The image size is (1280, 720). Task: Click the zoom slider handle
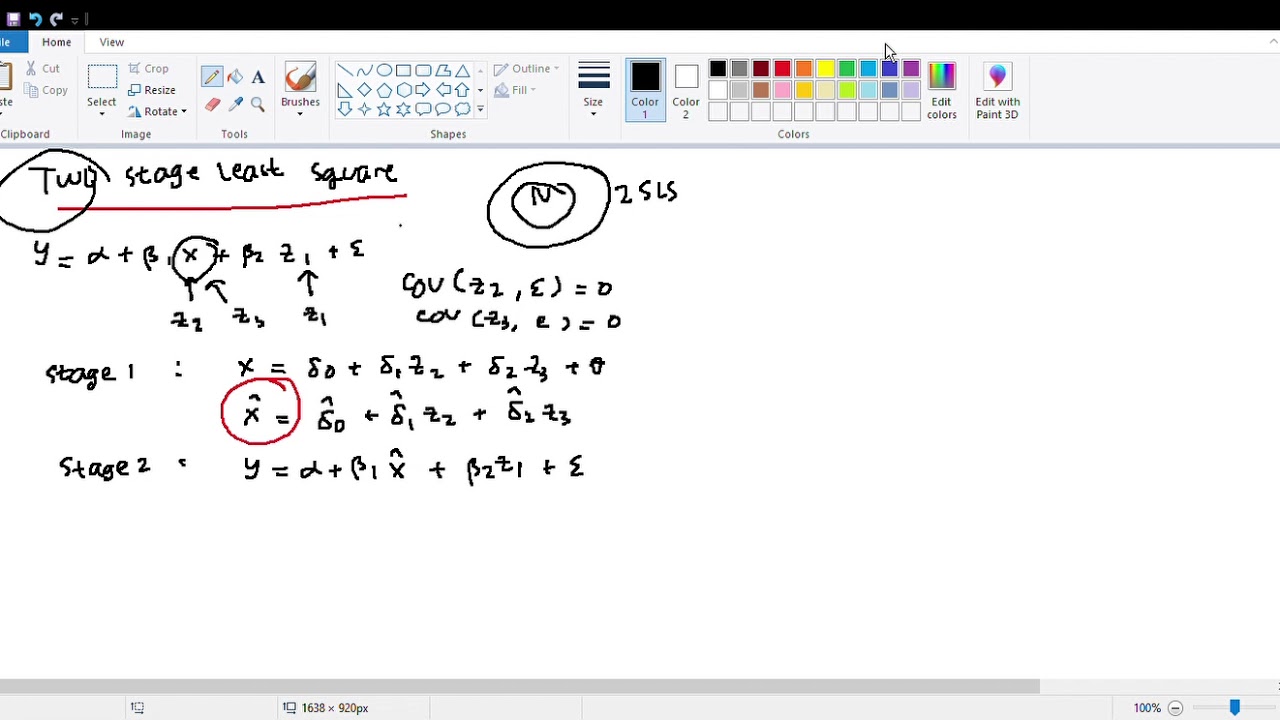[1234, 707]
